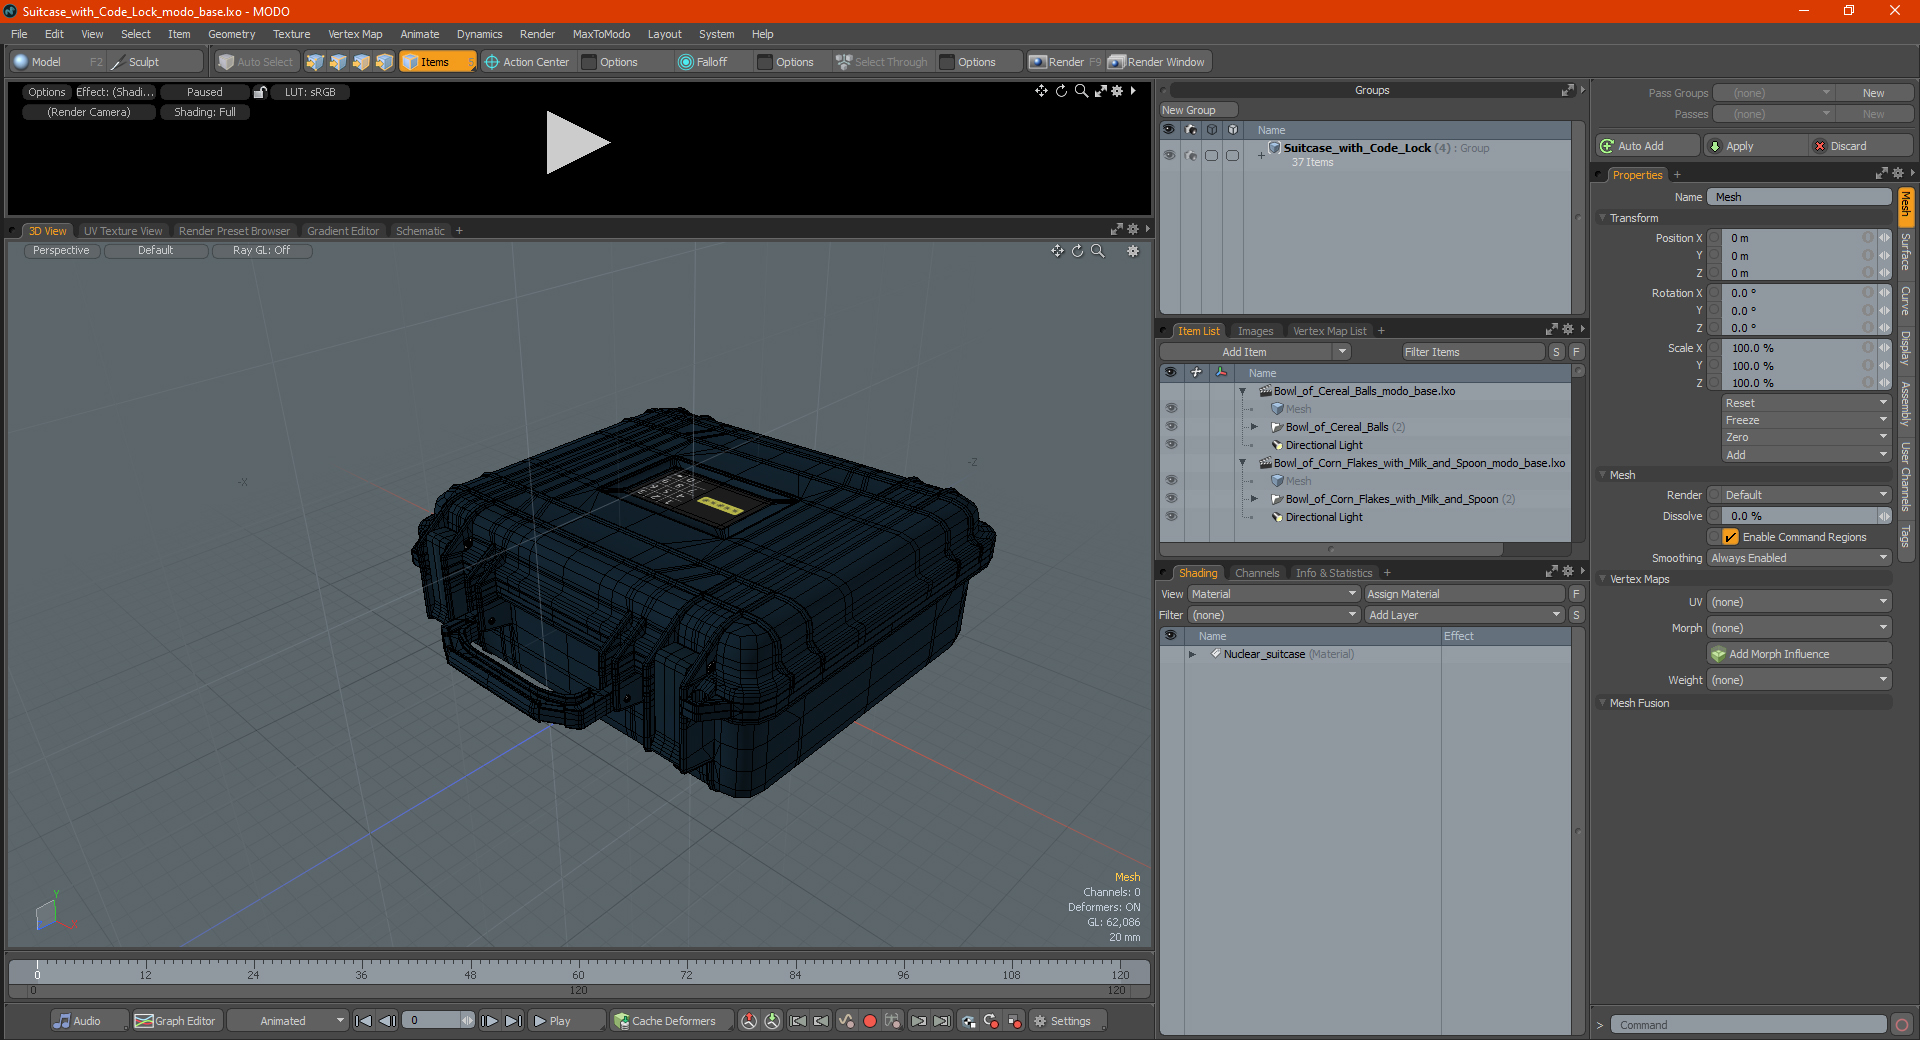Click the Auto Add button

click(x=1648, y=146)
